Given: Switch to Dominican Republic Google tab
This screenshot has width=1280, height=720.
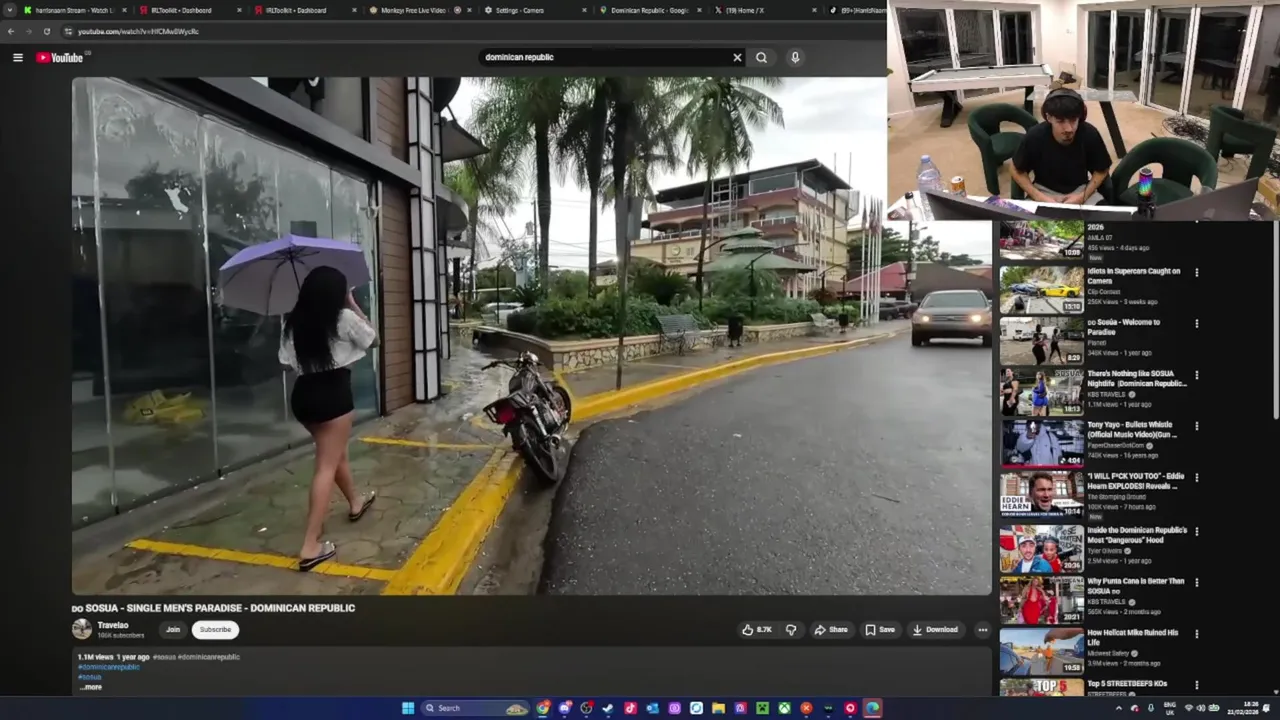Looking at the screenshot, I should pyautogui.click(x=648, y=10).
